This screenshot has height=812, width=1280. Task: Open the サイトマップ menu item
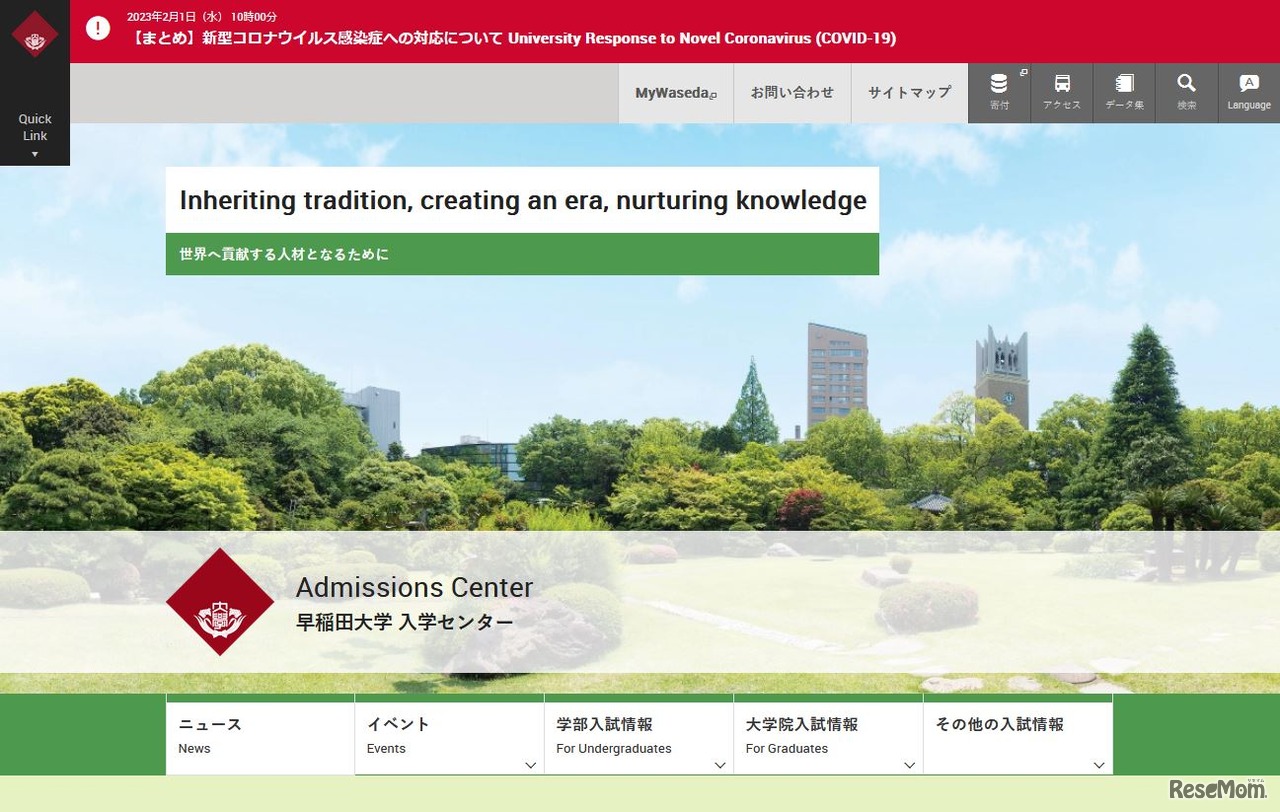click(909, 92)
